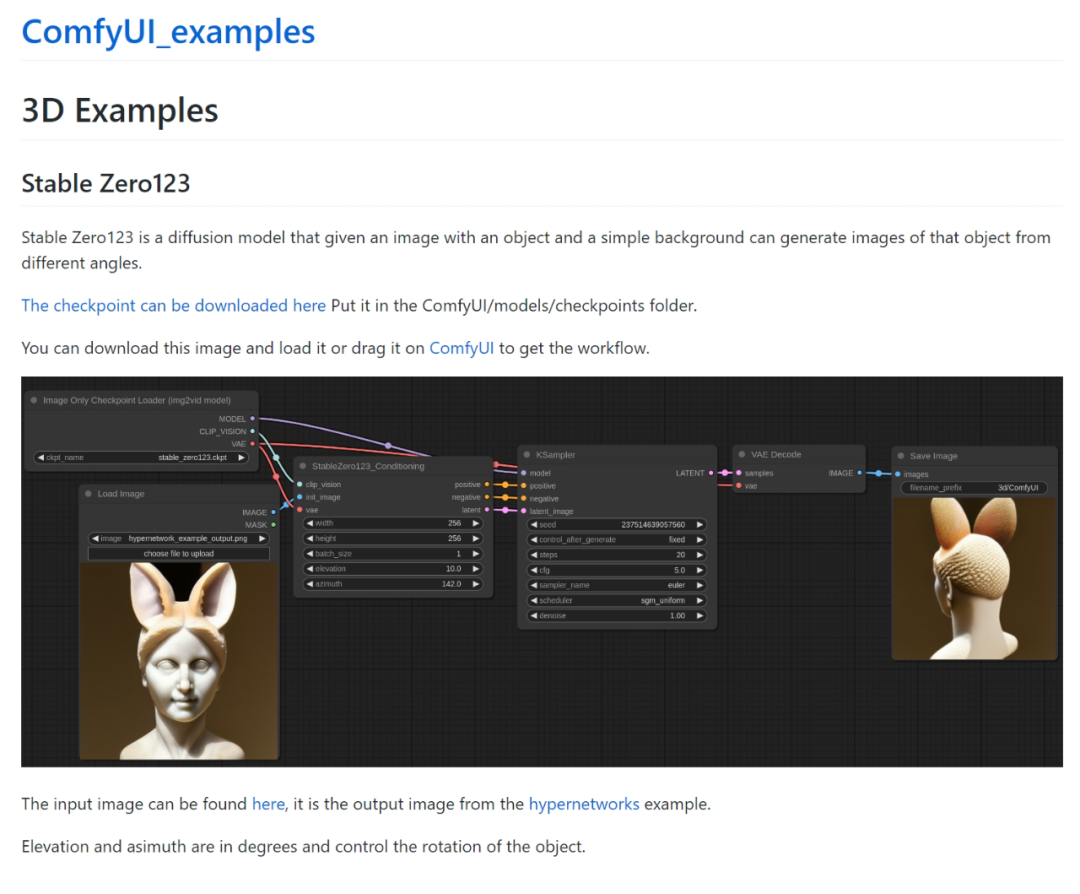
Task: Click the 'choose file to upload' button
Action: 179,554
